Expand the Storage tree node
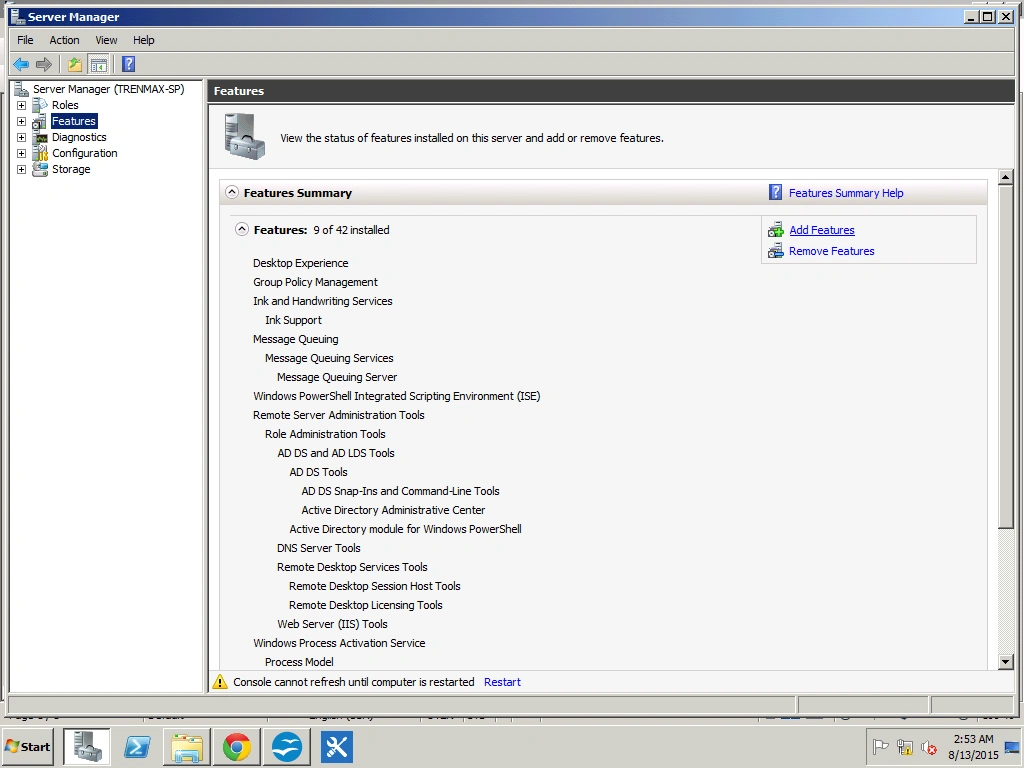1024x768 pixels. 22,169
